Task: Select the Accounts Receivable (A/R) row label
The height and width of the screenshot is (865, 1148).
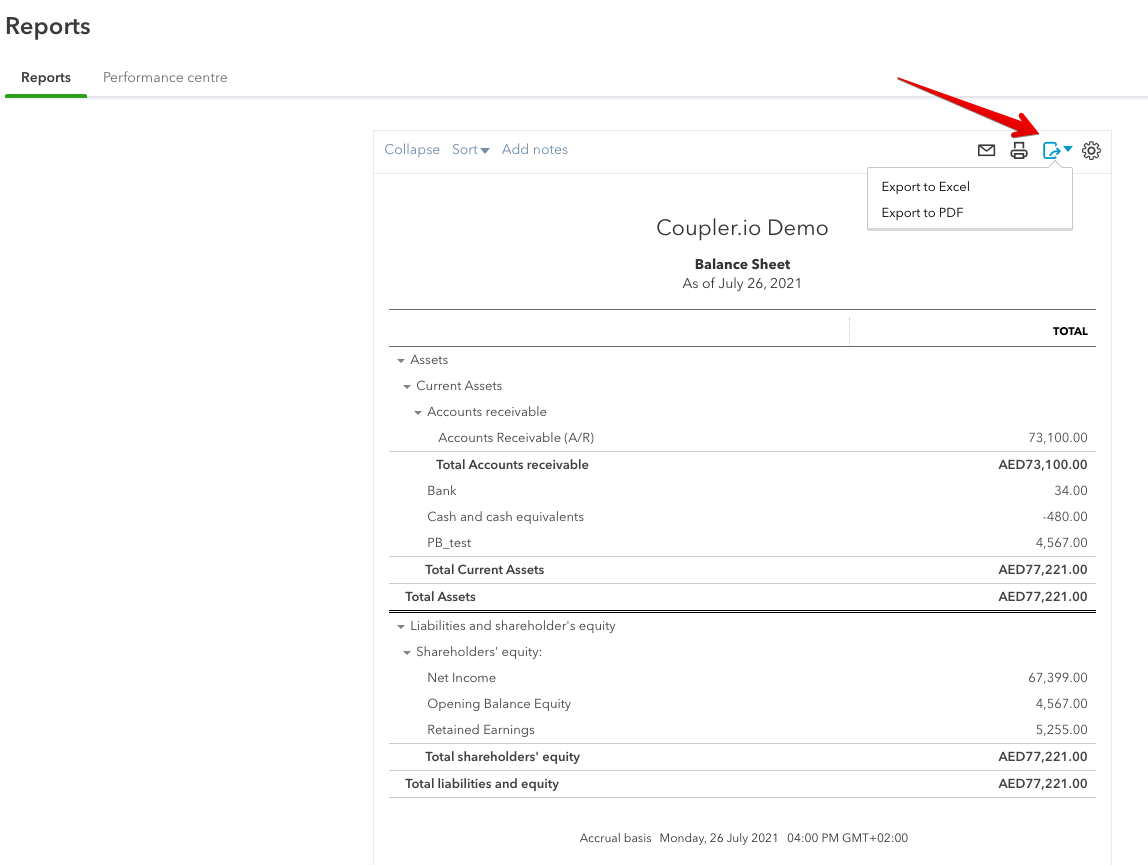Action: point(516,438)
